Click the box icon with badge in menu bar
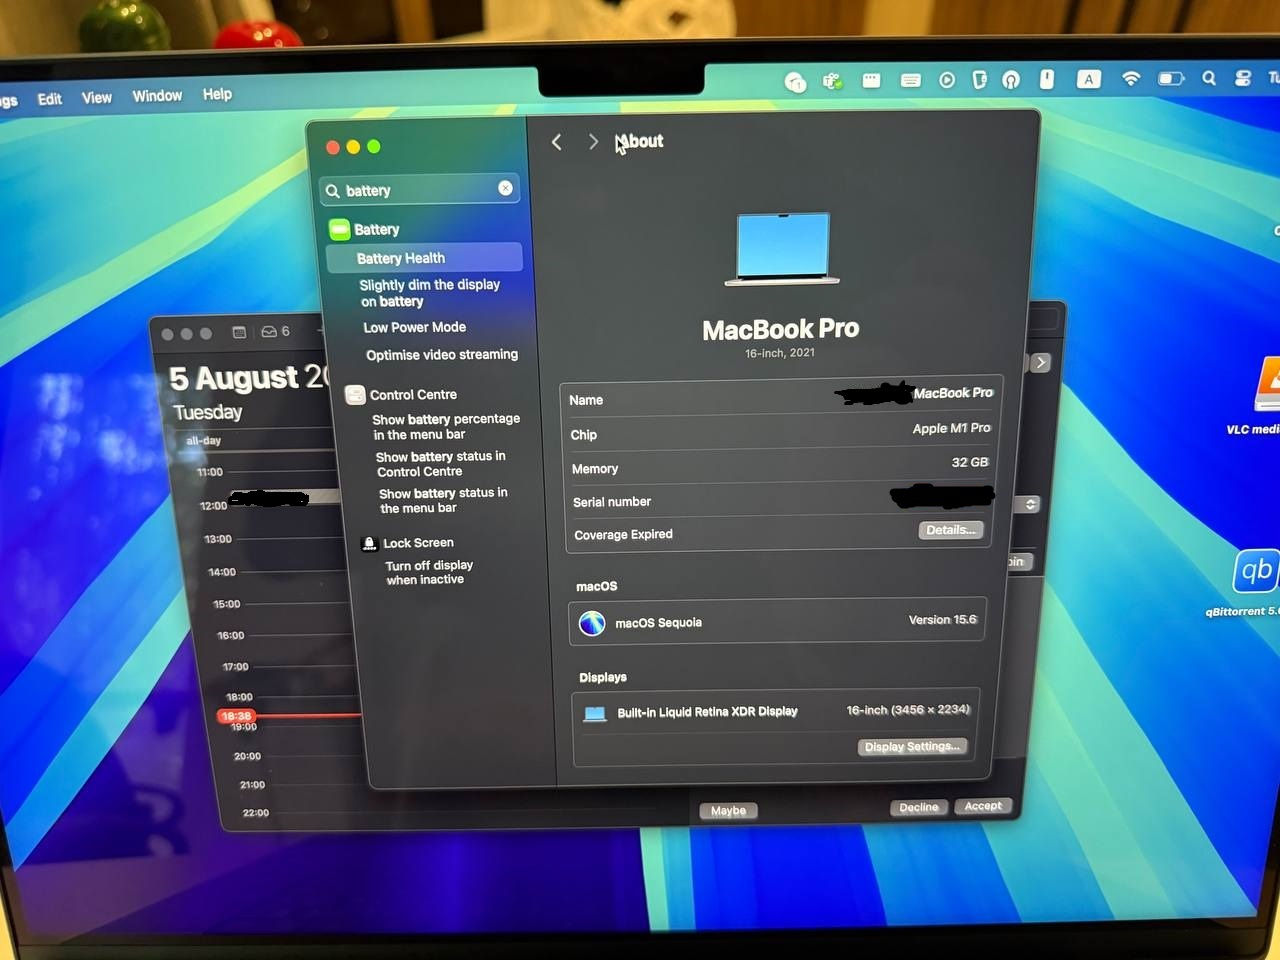 [x=796, y=82]
